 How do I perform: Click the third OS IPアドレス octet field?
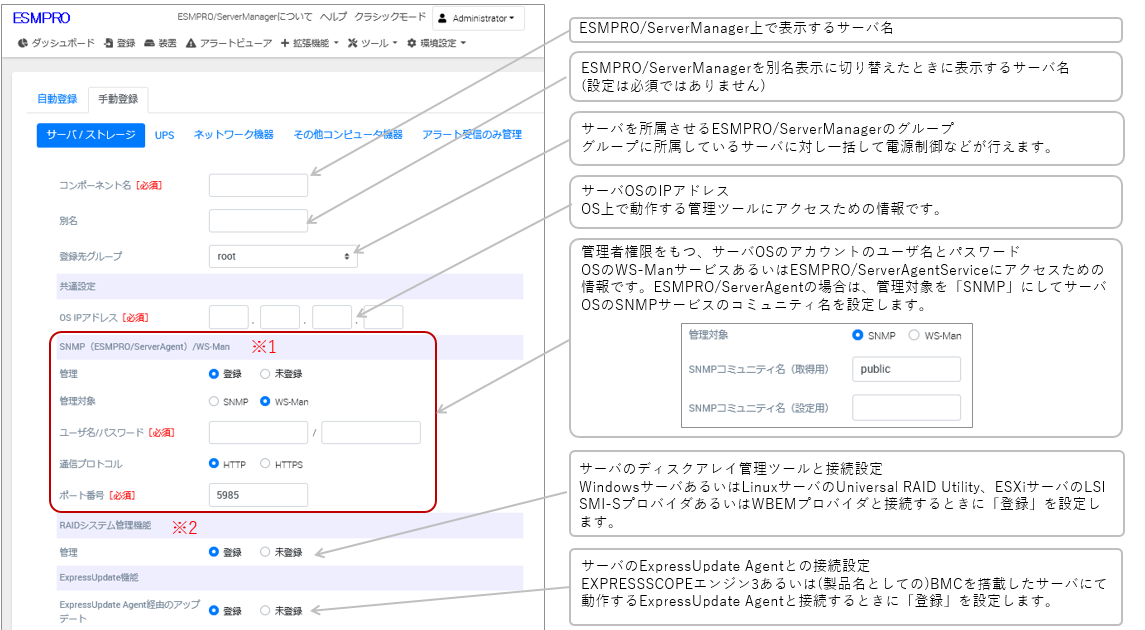click(x=332, y=318)
